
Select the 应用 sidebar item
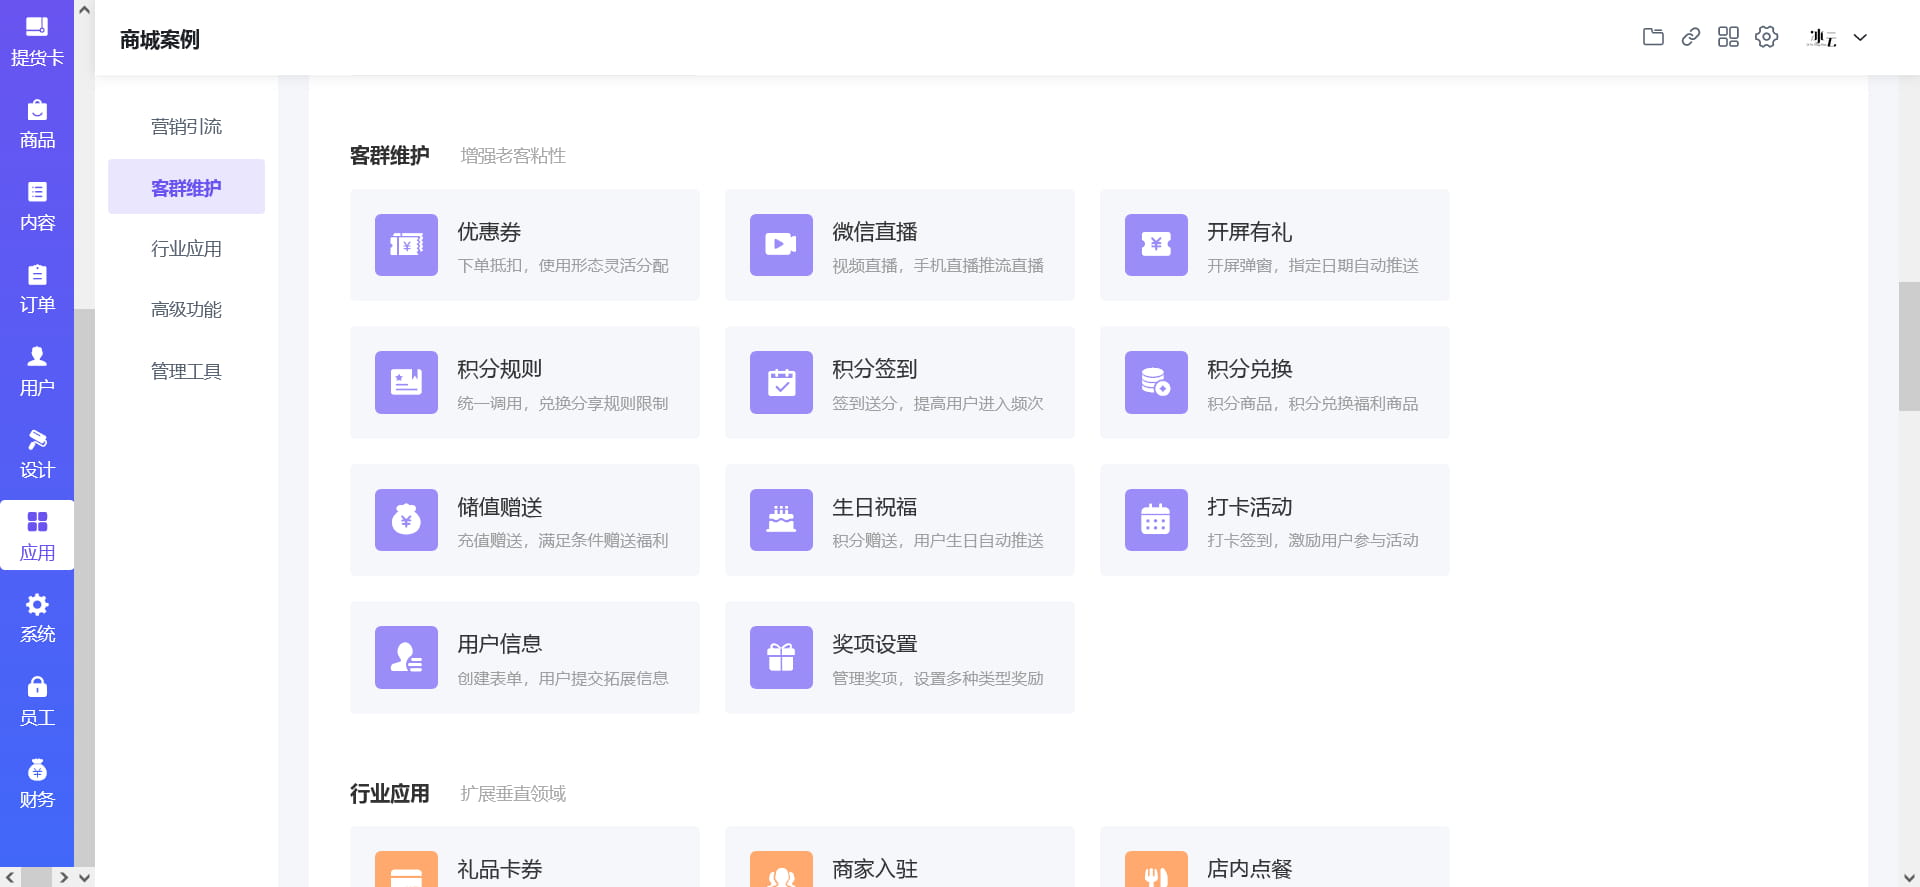pos(37,537)
